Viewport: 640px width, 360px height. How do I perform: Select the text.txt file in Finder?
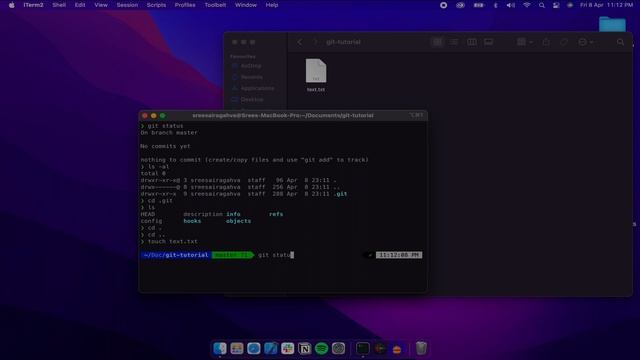tap(316, 75)
